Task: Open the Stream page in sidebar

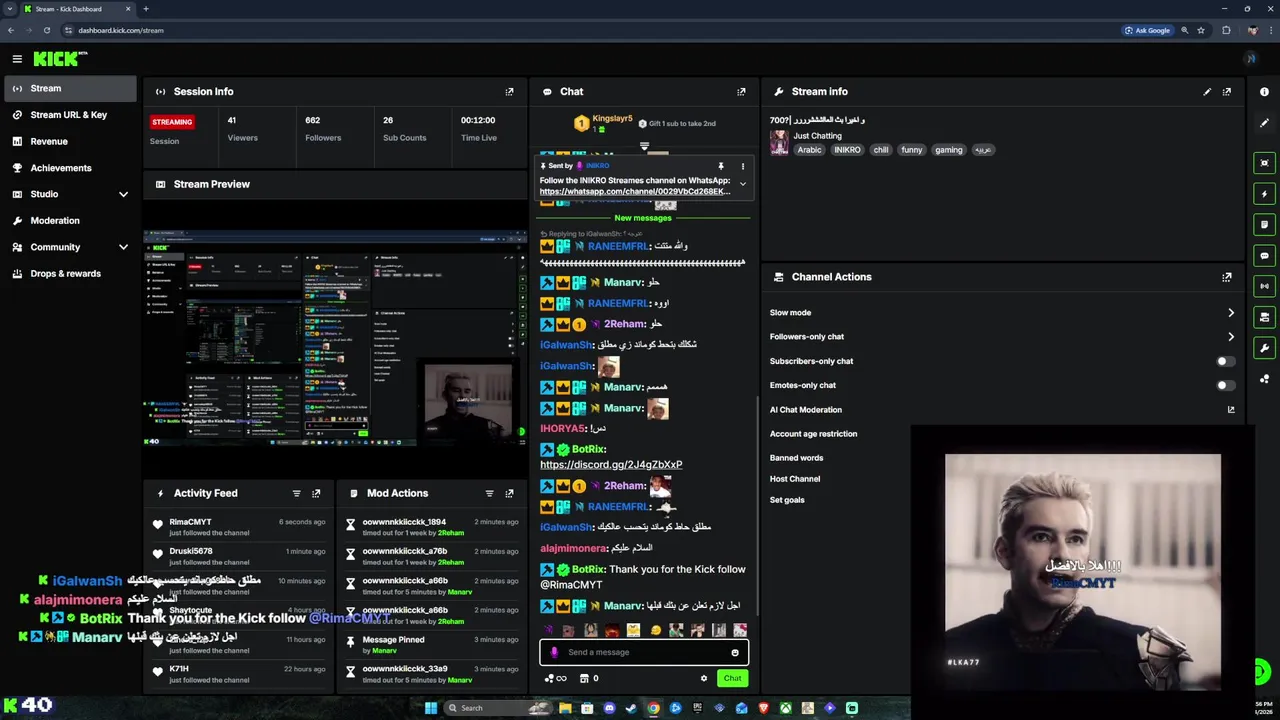Action: [70, 88]
